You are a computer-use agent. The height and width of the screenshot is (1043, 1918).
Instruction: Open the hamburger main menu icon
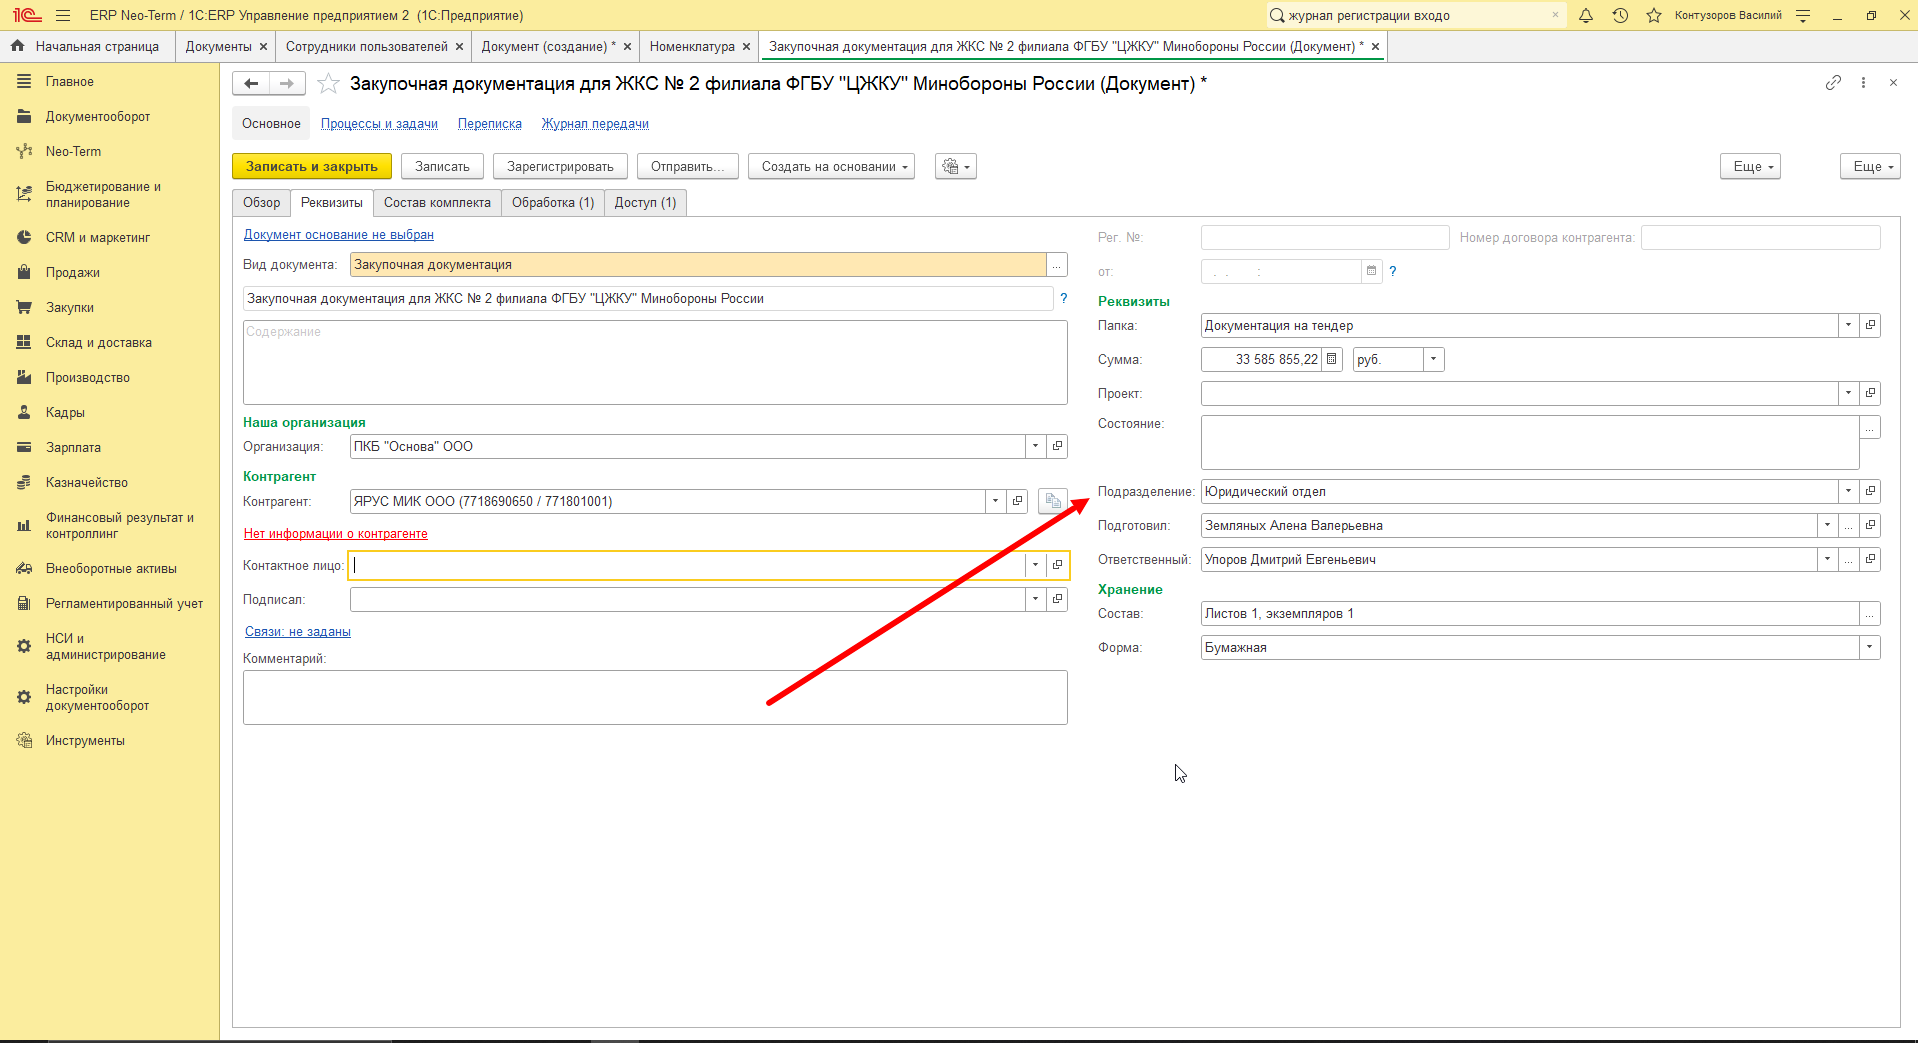click(x=63, y=15)
